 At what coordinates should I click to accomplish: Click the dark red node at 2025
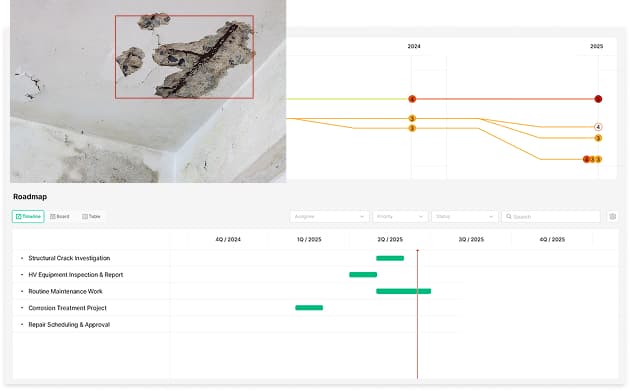click(x=598, y=99)
